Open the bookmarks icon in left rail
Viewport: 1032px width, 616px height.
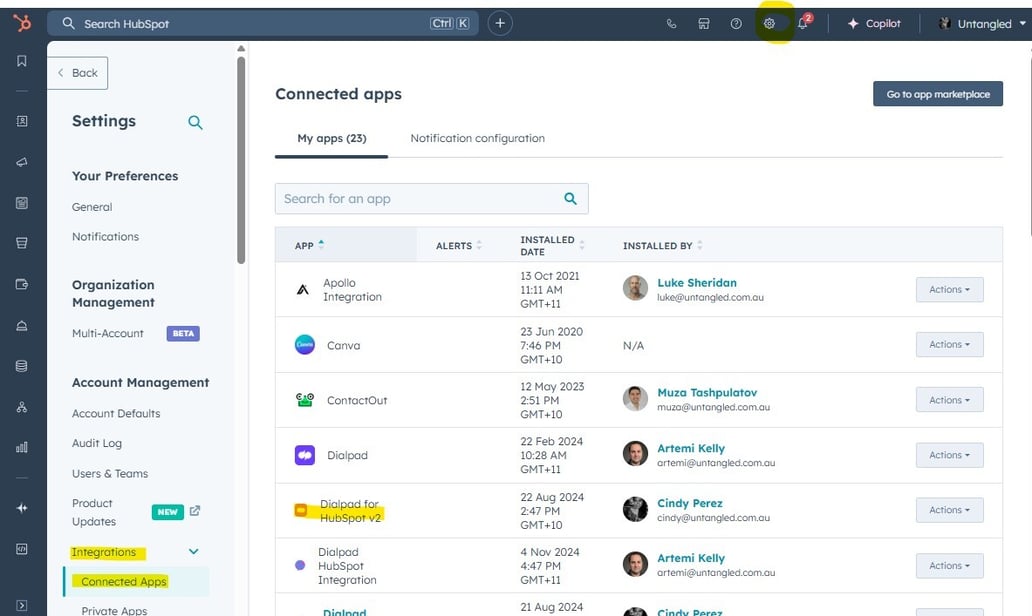[x=22, y=61]
